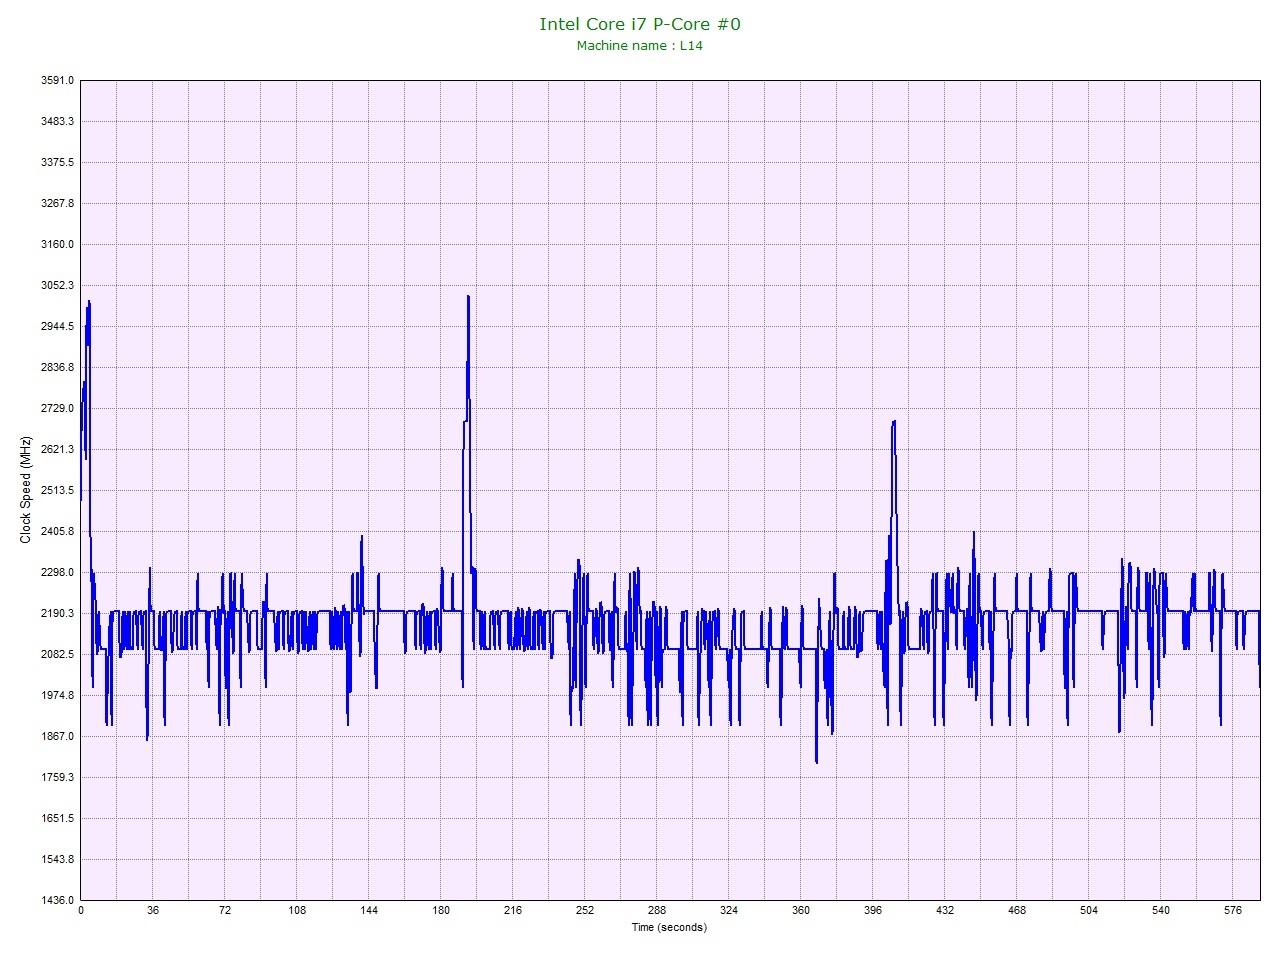Click the spike peak near 405 seconds
The image size is (1280, 960).
[x=893, y=422]
